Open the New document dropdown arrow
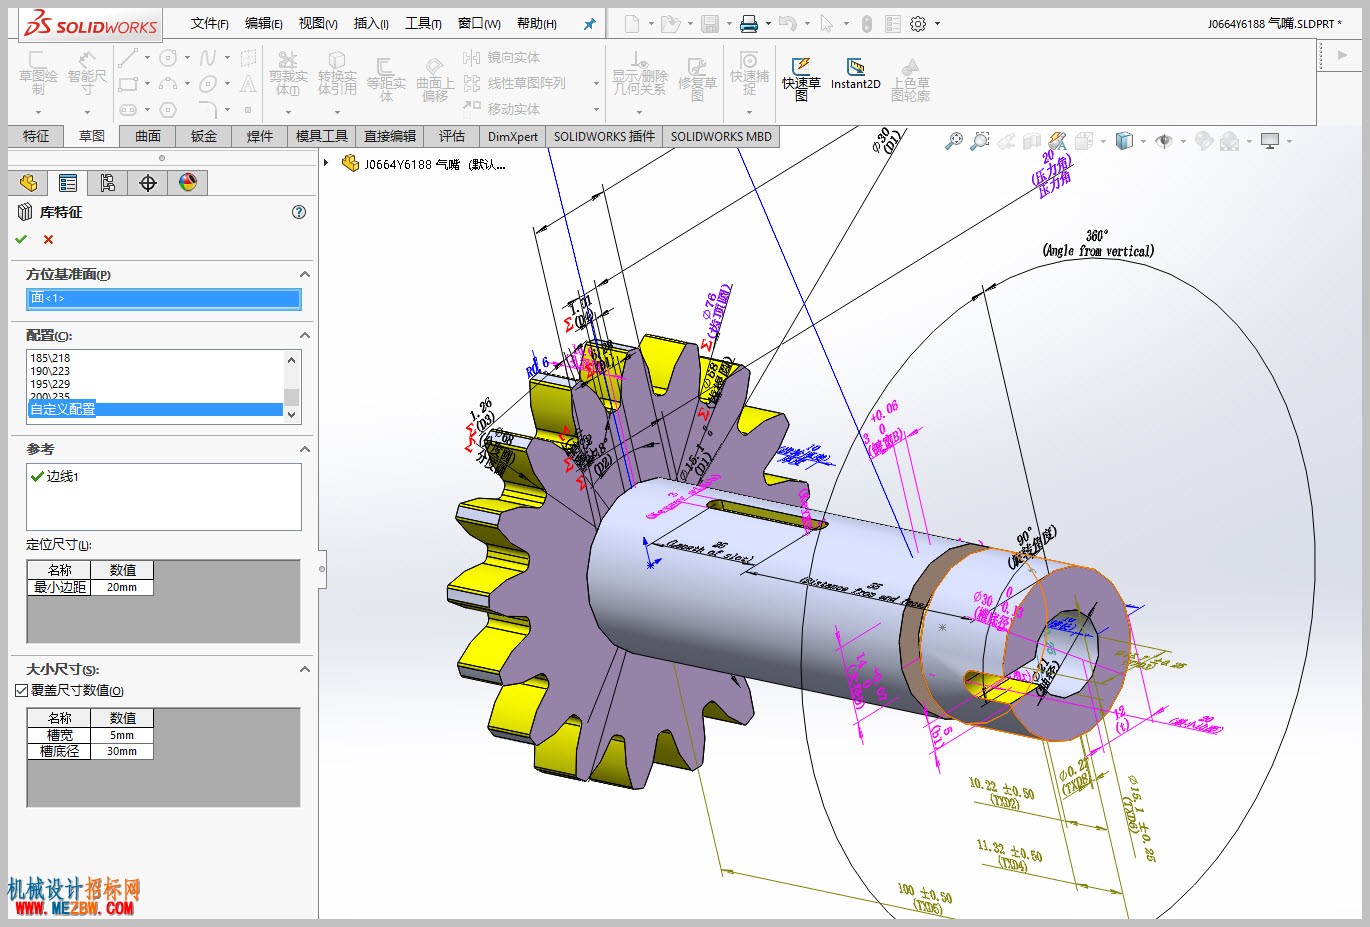Viewport: 1370px width, 927px height. [651, 24]
